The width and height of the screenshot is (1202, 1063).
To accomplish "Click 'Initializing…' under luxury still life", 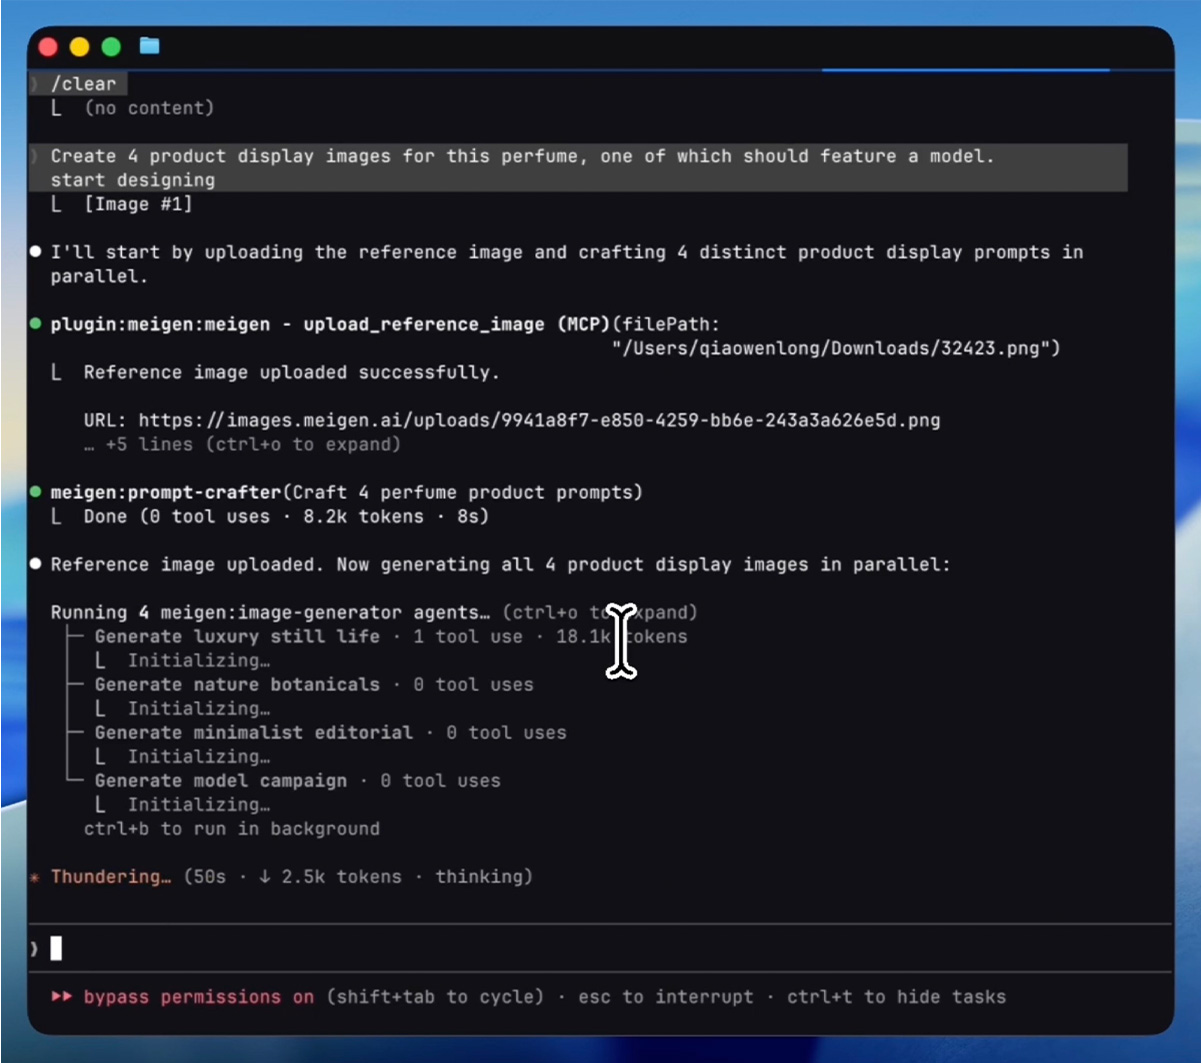I will pos(199,660).
